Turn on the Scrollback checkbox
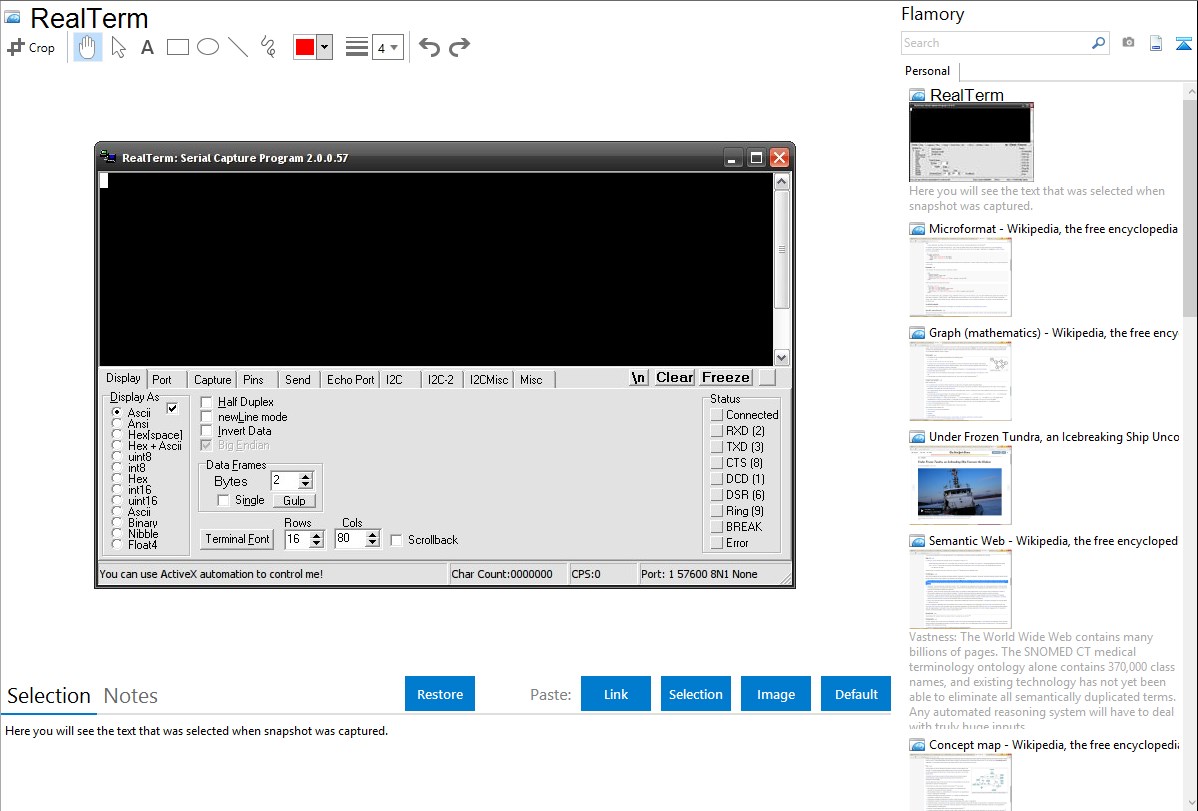The image size is (1198, 811). click(396, 540)
